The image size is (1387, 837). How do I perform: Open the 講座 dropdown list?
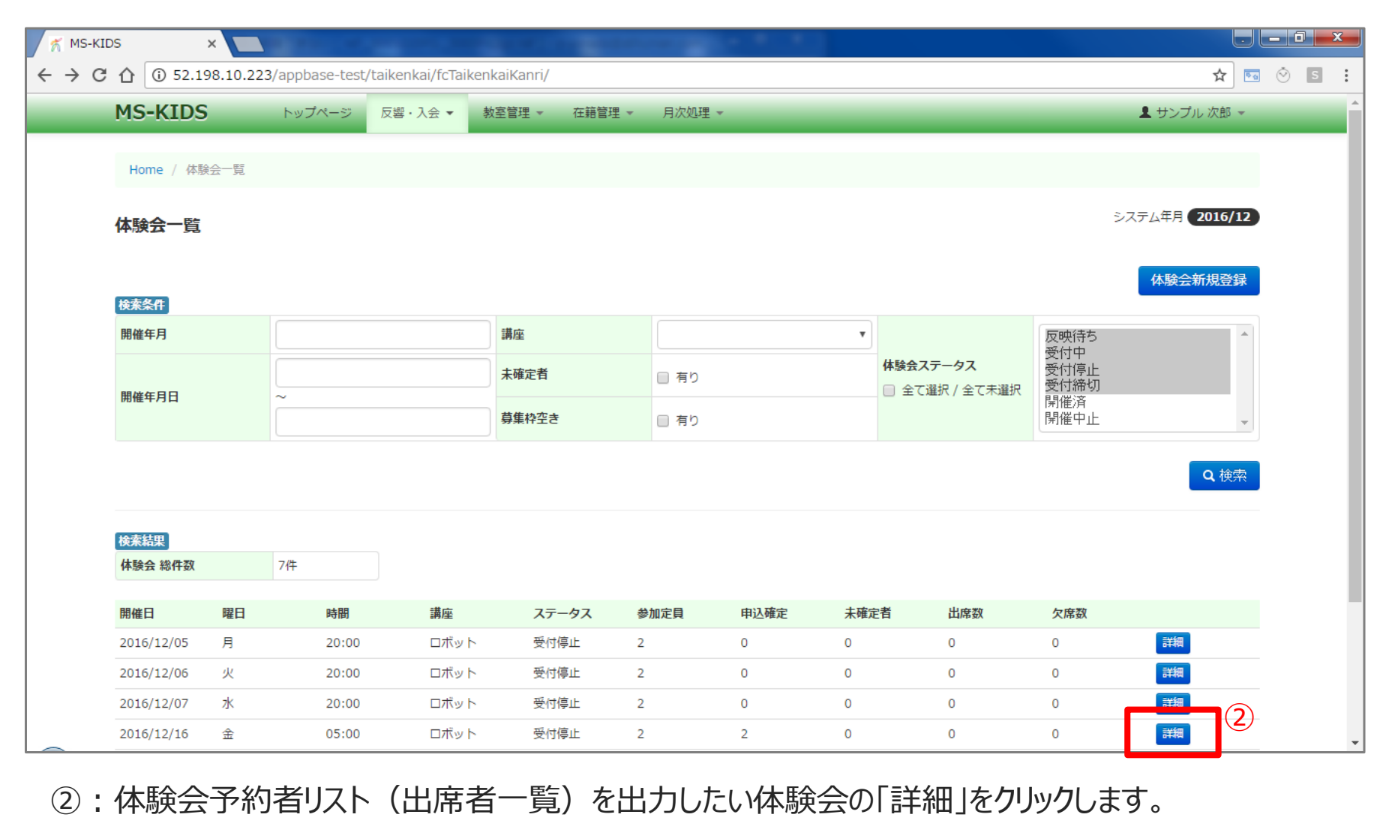764,335
